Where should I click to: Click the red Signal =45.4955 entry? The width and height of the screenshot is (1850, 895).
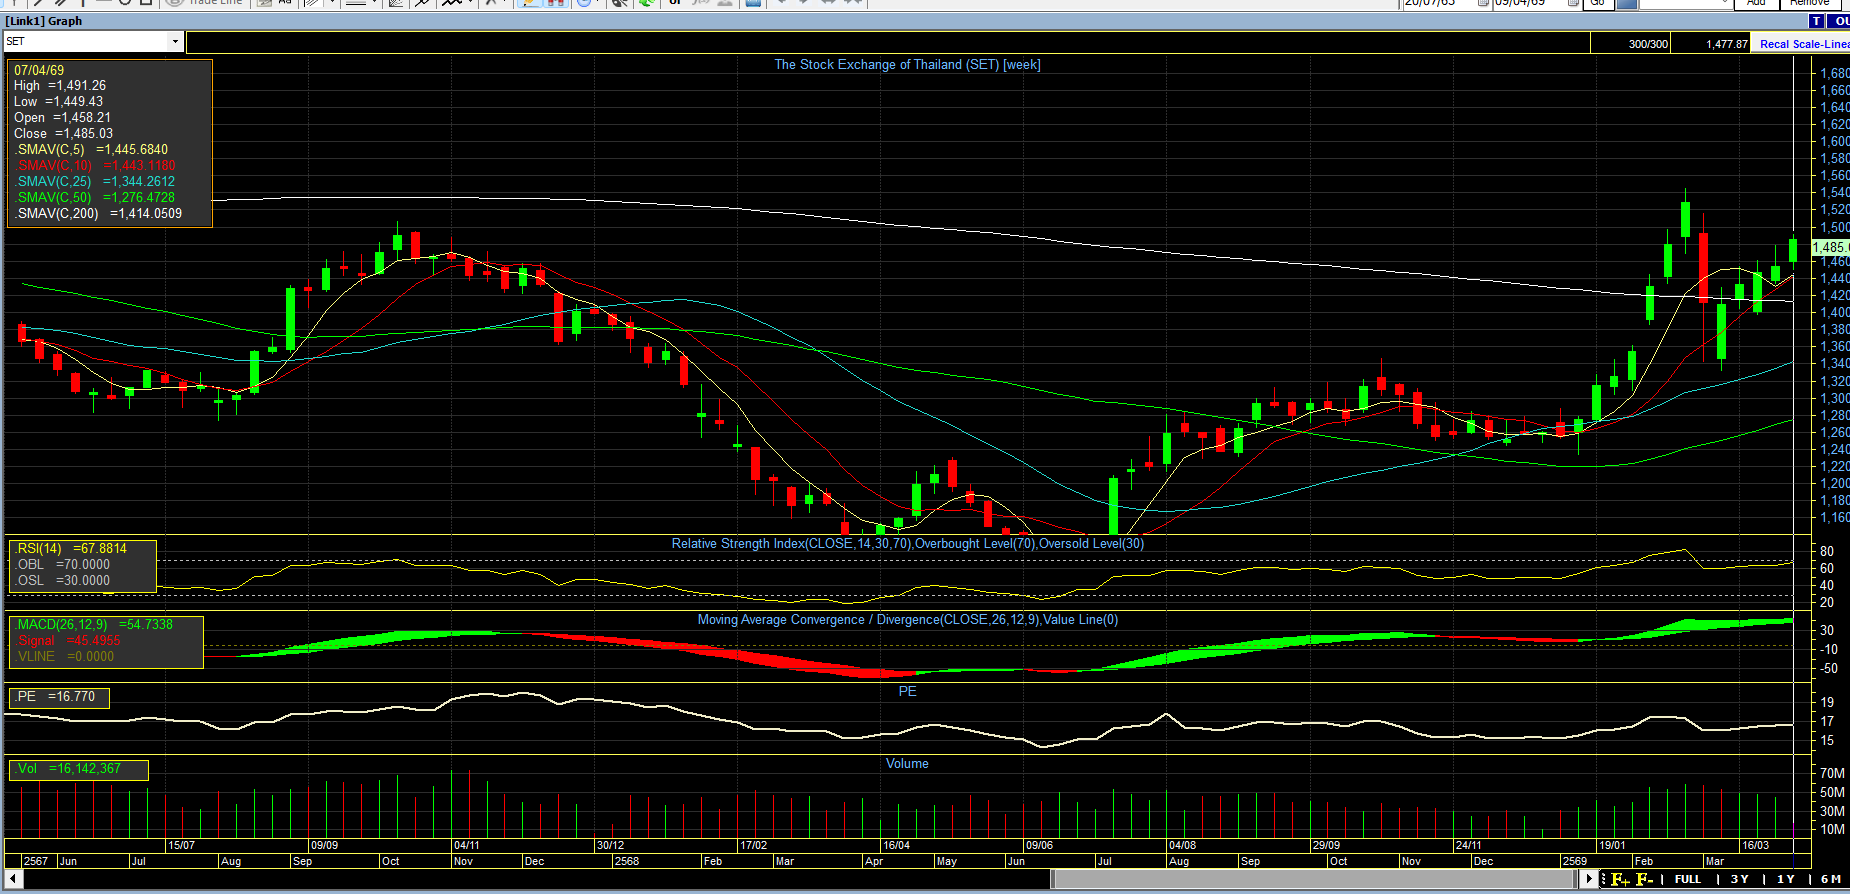click(x=68, y=641)
